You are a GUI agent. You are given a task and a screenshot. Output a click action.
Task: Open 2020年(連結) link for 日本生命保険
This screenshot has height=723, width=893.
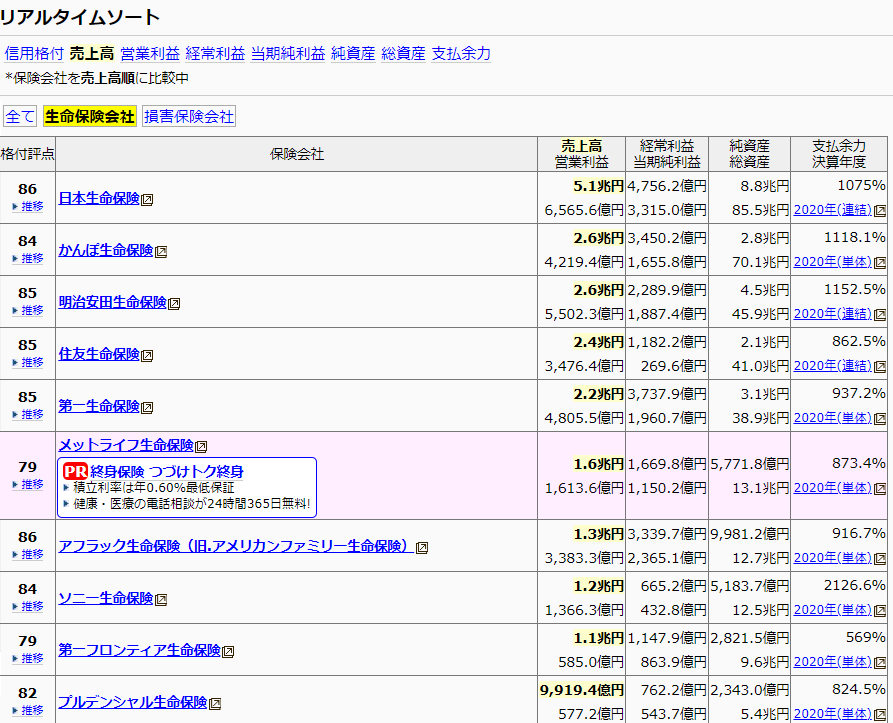[x=833, y=209]
